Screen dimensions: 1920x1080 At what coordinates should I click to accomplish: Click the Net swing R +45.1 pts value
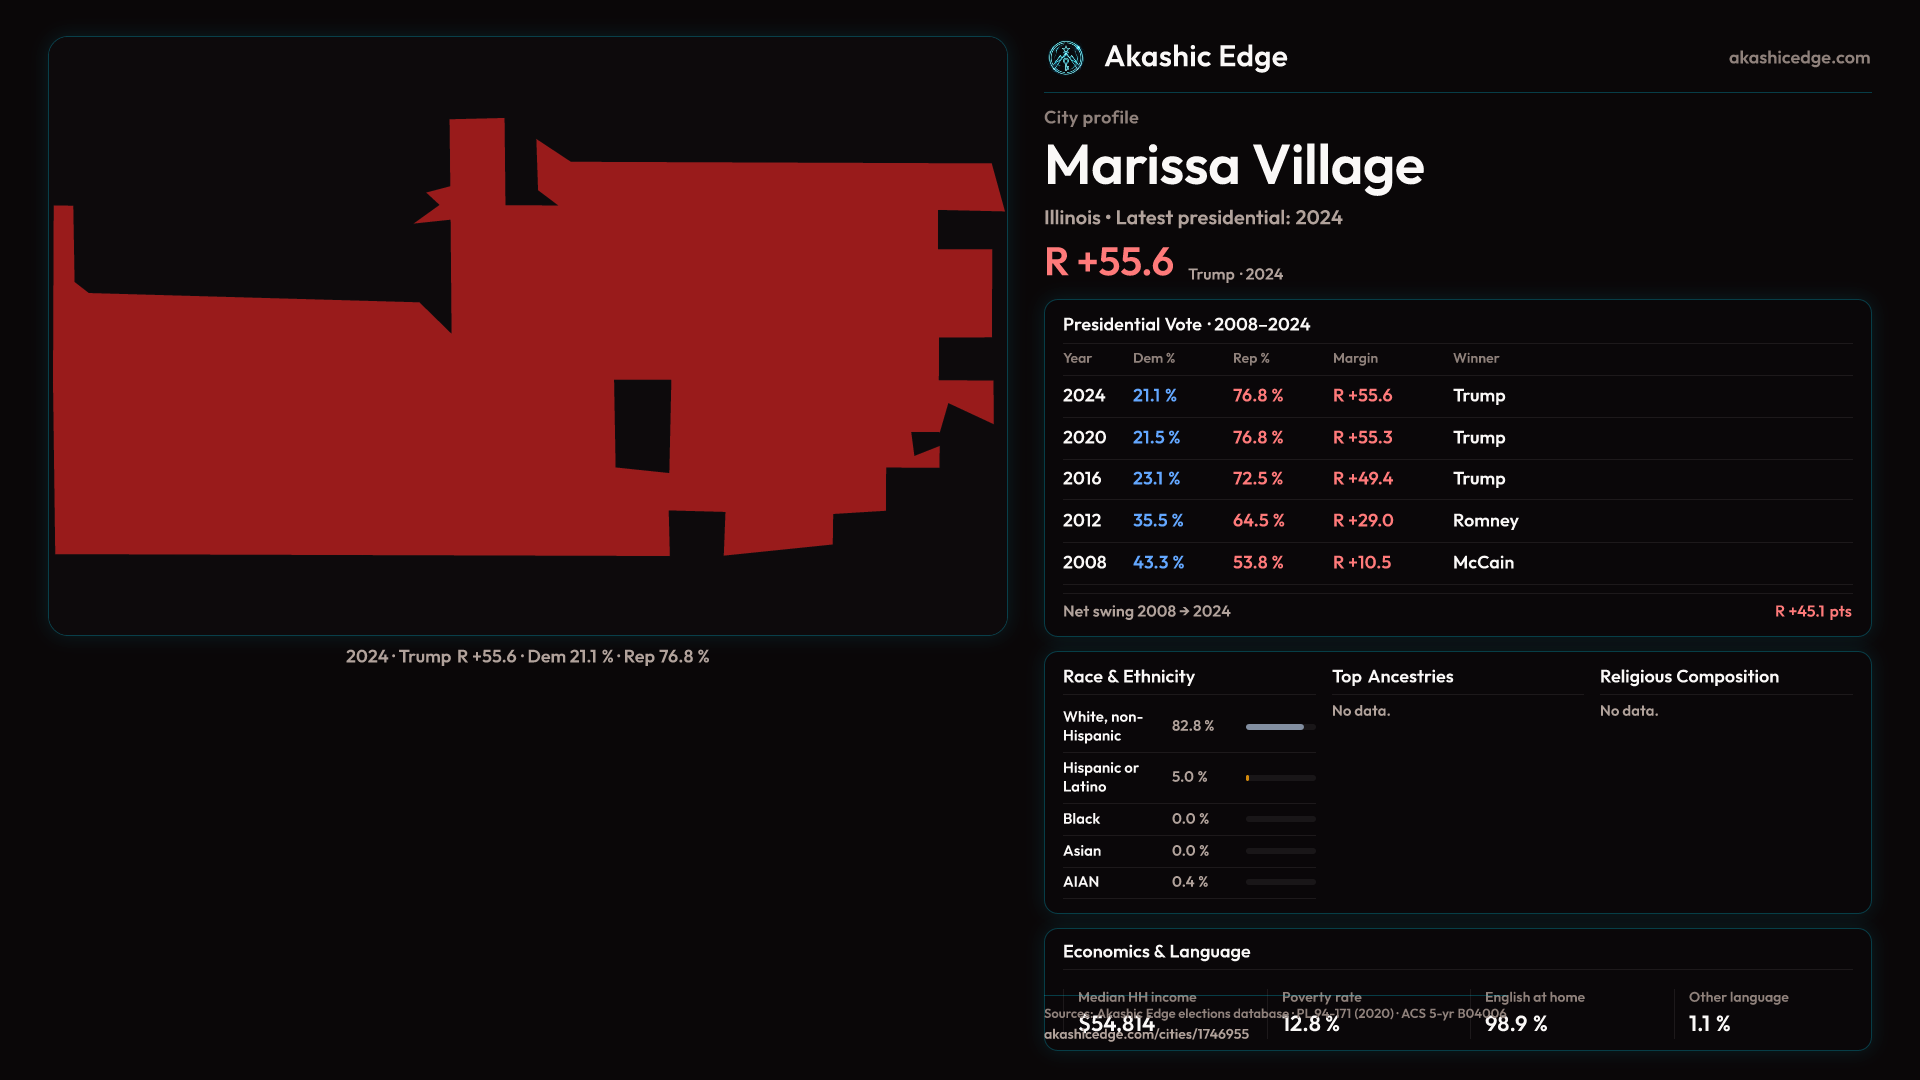tap(1812, 611)
